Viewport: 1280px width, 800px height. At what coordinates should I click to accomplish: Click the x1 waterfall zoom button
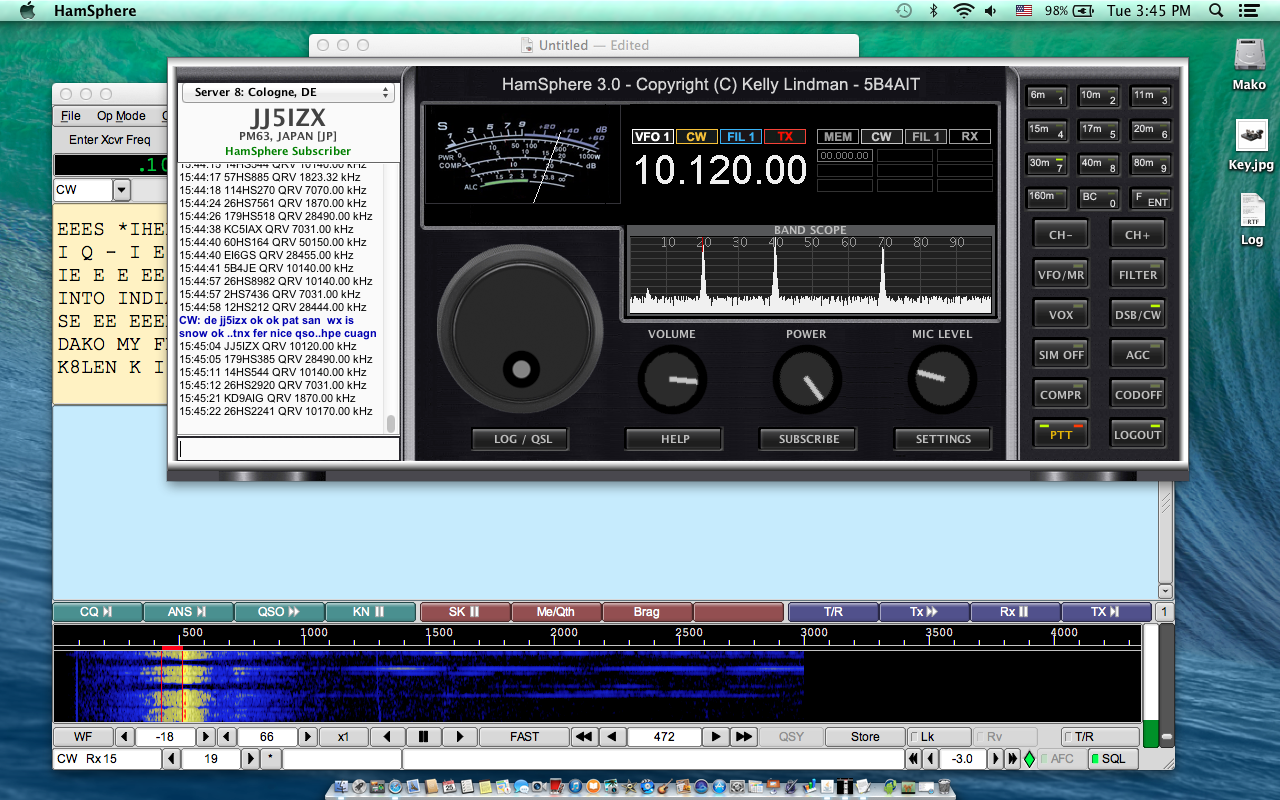click(343, 737)
